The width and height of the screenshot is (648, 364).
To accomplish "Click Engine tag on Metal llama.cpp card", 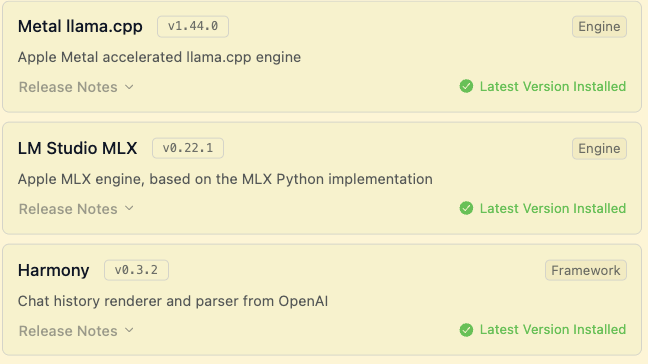I will 599,27.
